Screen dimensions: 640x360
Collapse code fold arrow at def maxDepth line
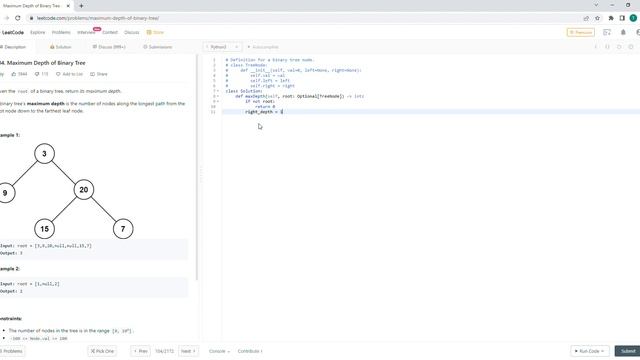(218, 96)
